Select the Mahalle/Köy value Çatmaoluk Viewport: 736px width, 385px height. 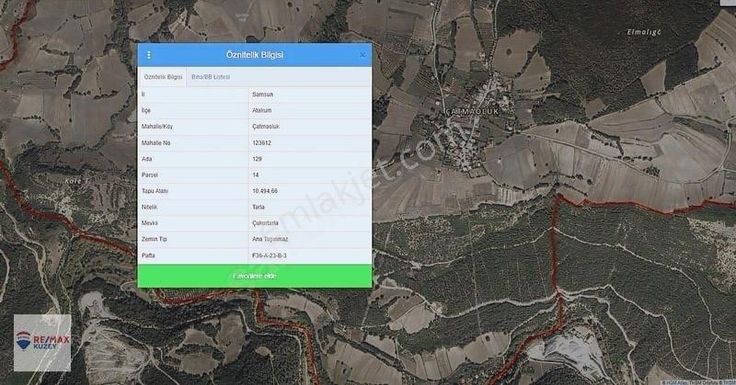coord(266,127)
